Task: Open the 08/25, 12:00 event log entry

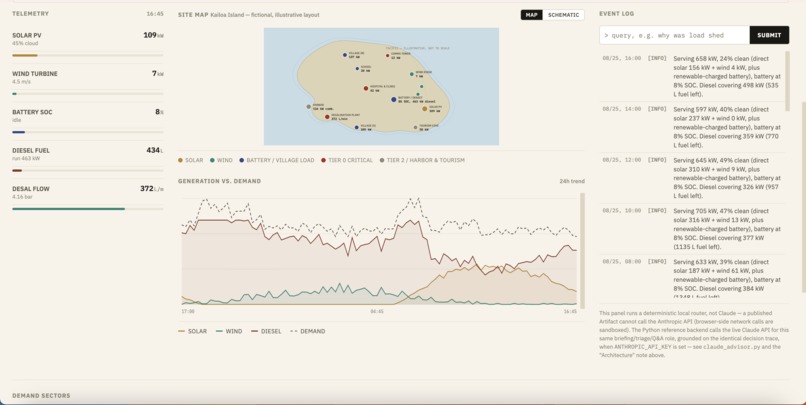Action: [x=692, y=178]
